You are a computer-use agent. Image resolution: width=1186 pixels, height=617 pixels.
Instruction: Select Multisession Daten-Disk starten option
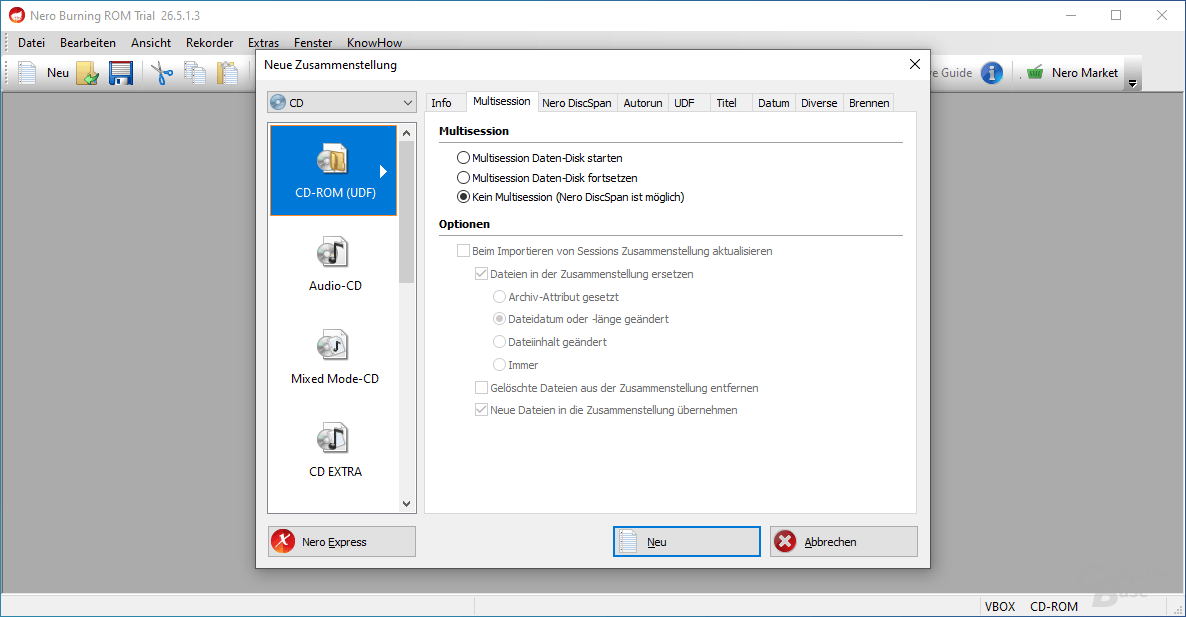463,157
